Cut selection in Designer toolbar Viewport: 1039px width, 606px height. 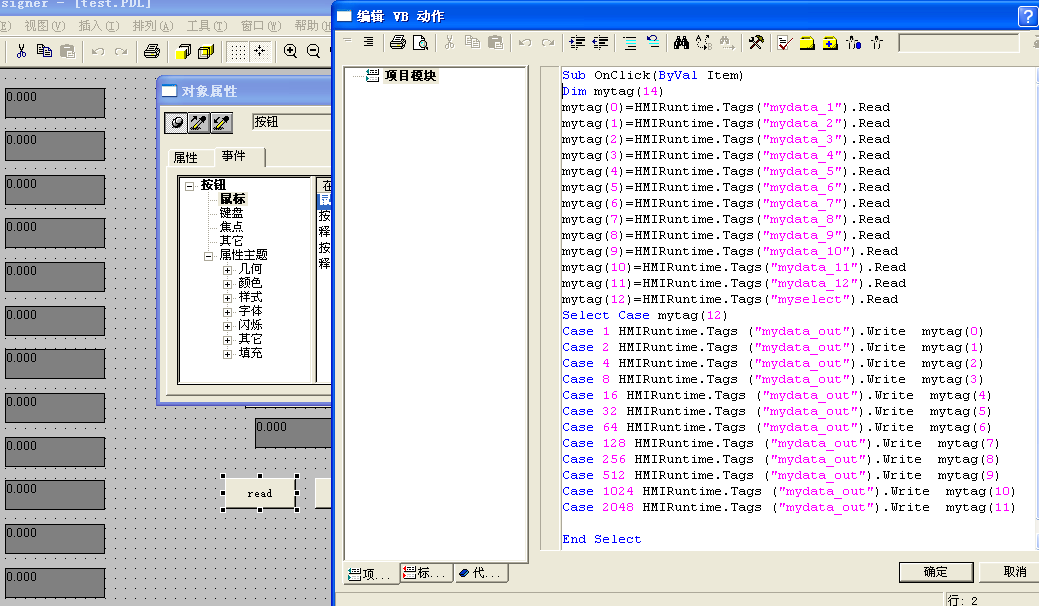(21, 51)
